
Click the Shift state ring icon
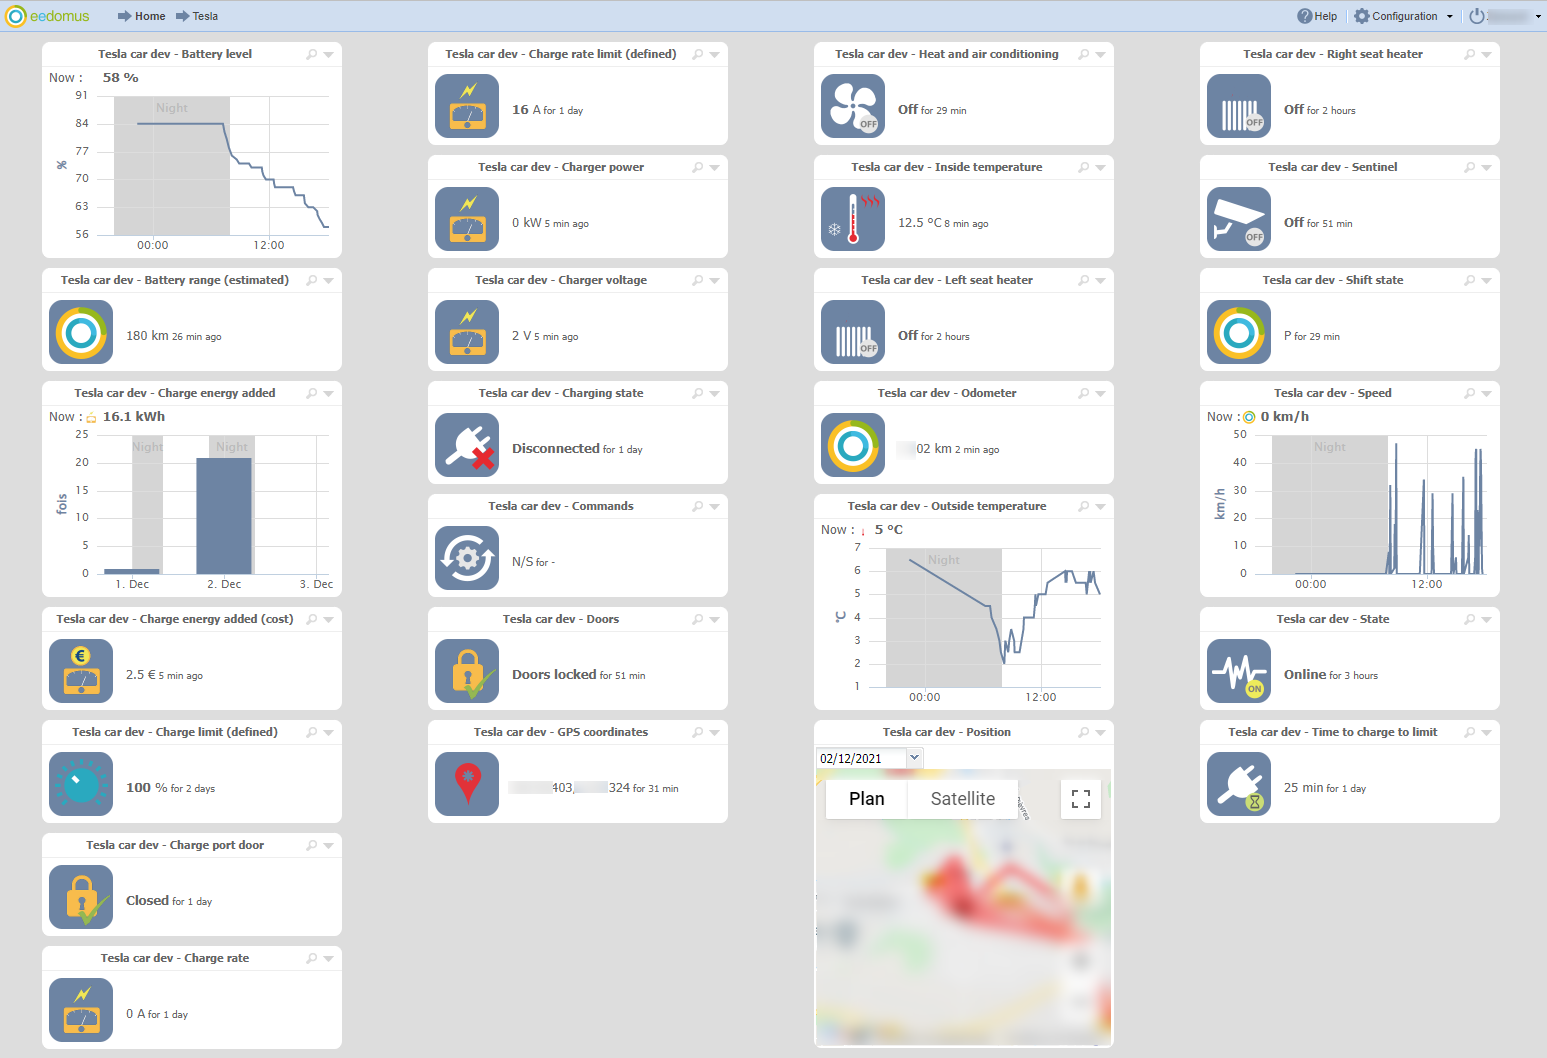point(1239,332)
